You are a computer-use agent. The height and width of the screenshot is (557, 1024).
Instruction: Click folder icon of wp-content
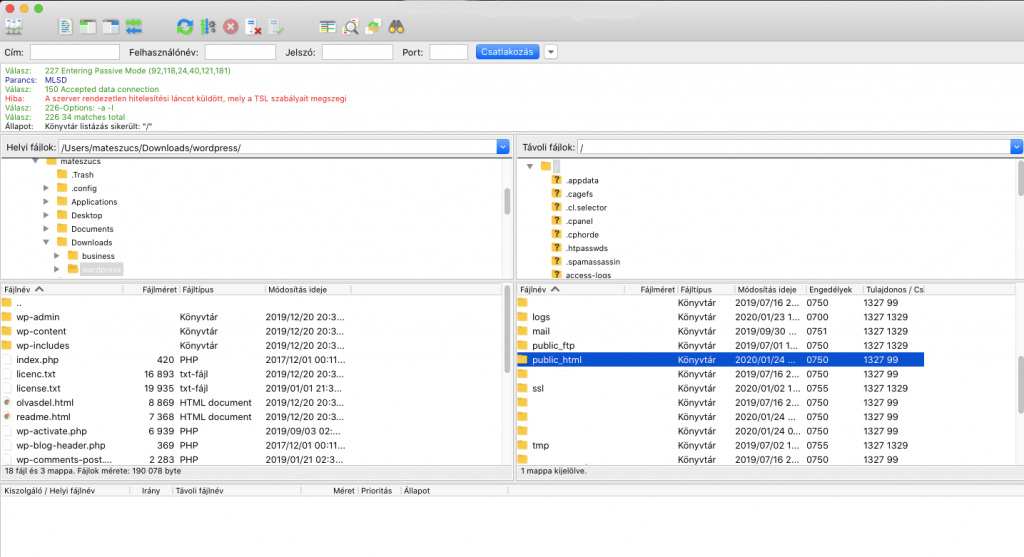coord(7,331)
